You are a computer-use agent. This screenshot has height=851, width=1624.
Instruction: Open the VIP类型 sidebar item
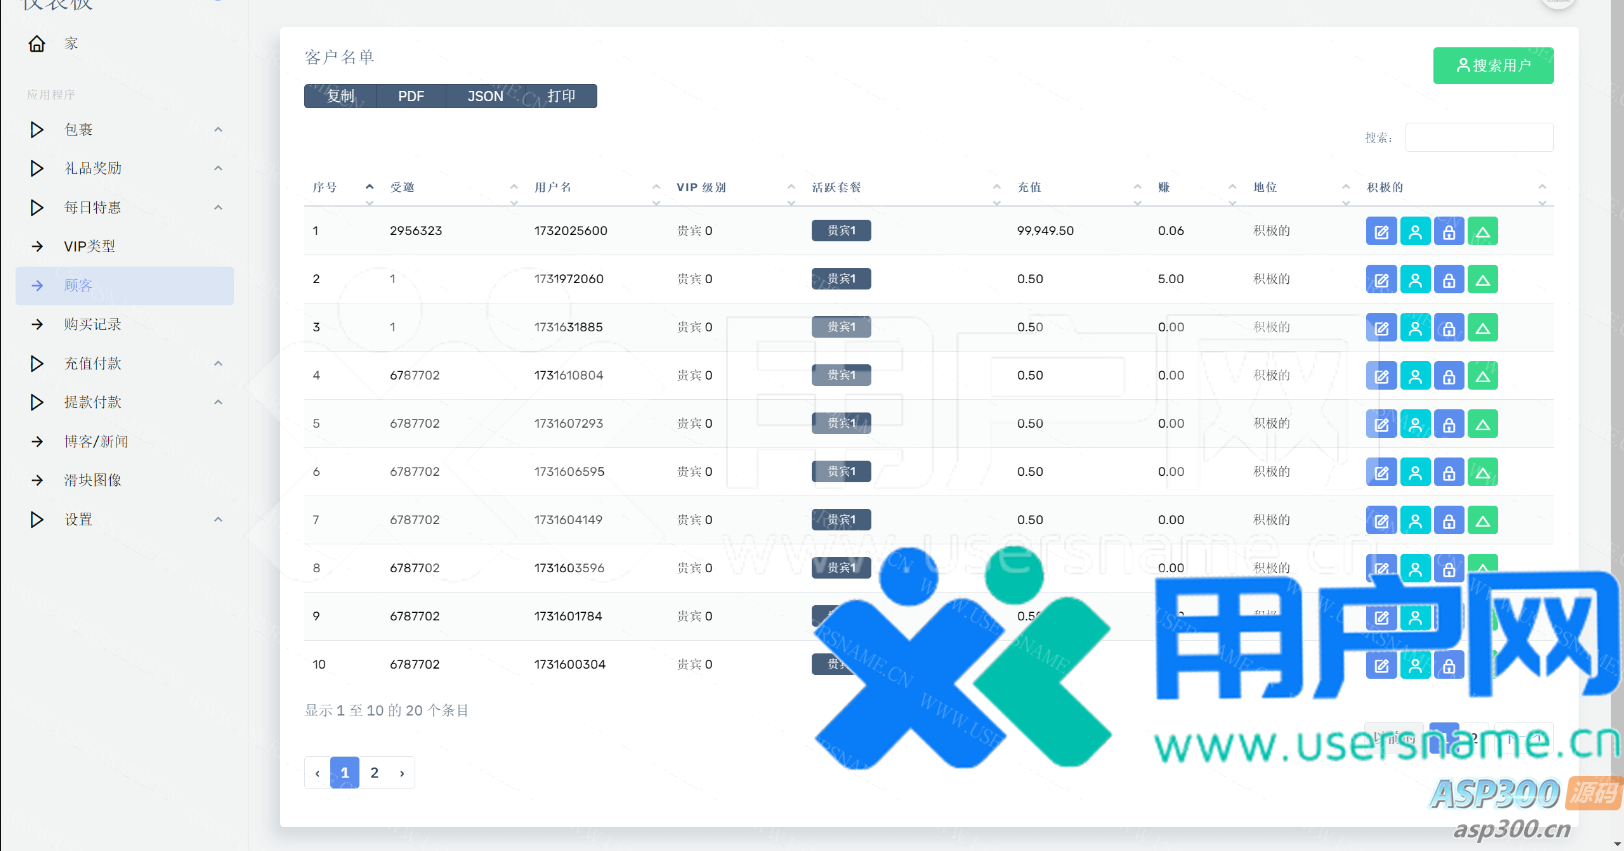[90, 247]
